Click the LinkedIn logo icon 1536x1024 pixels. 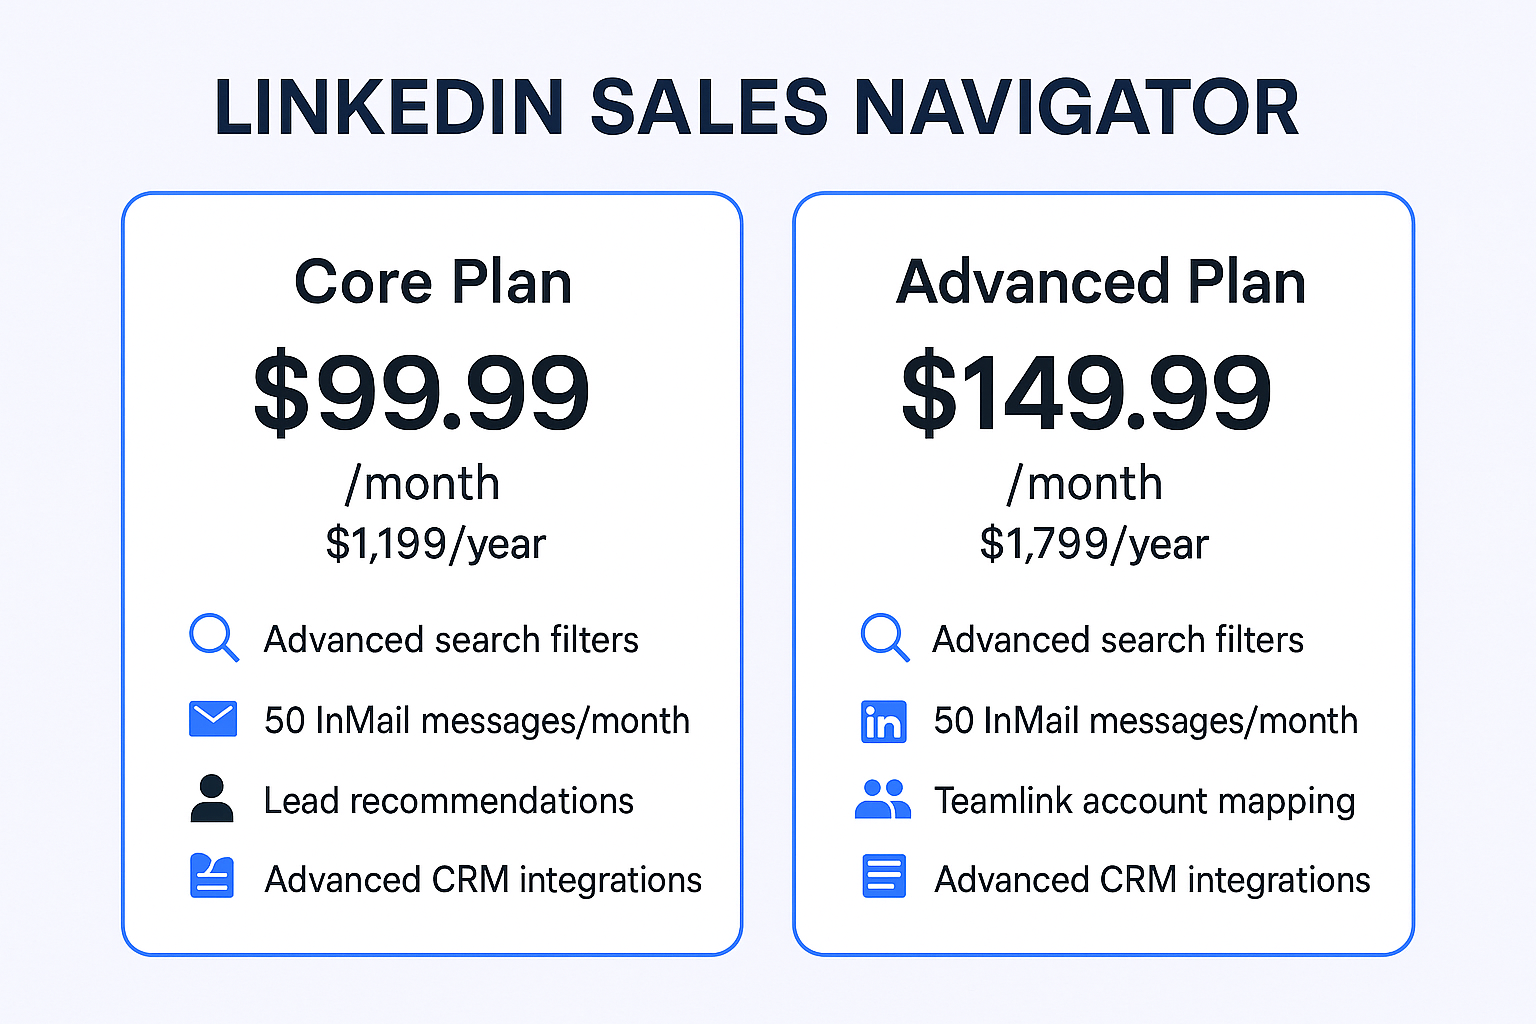coord(884,721)
